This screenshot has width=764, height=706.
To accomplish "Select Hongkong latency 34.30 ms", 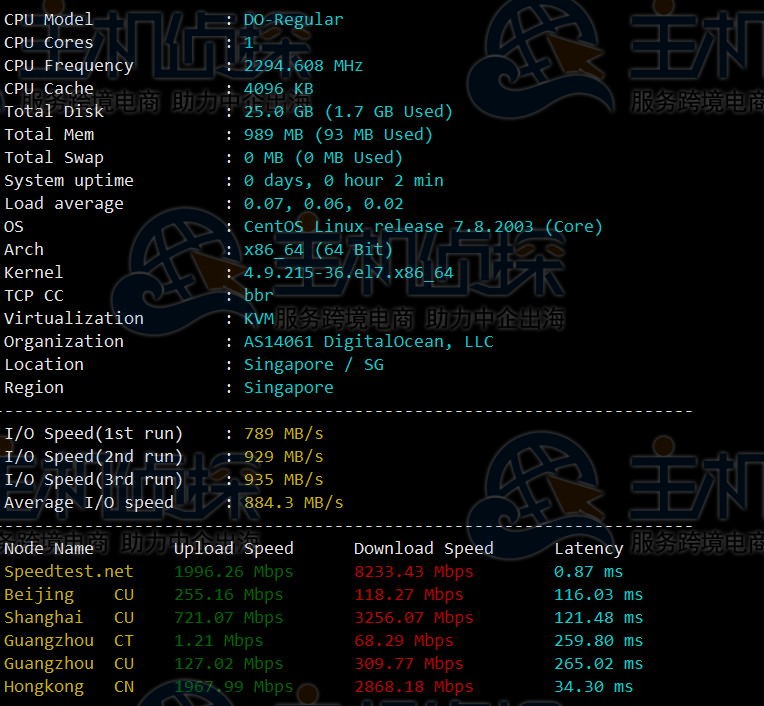I will [593, 687].
